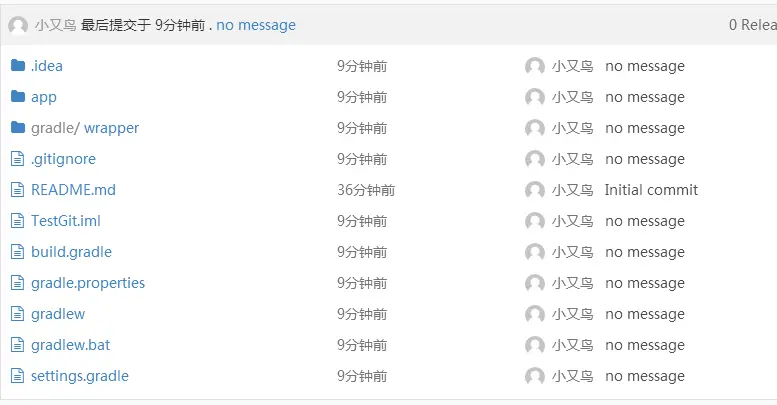Viewport: 777px width, 405px height.
Task: Click the README.md file icon
Action: [17, 190]
